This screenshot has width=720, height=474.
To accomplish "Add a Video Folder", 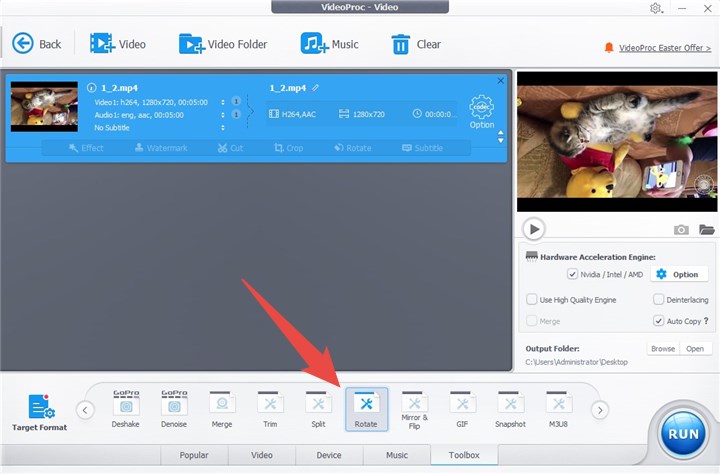I will (x=223, y=44).
